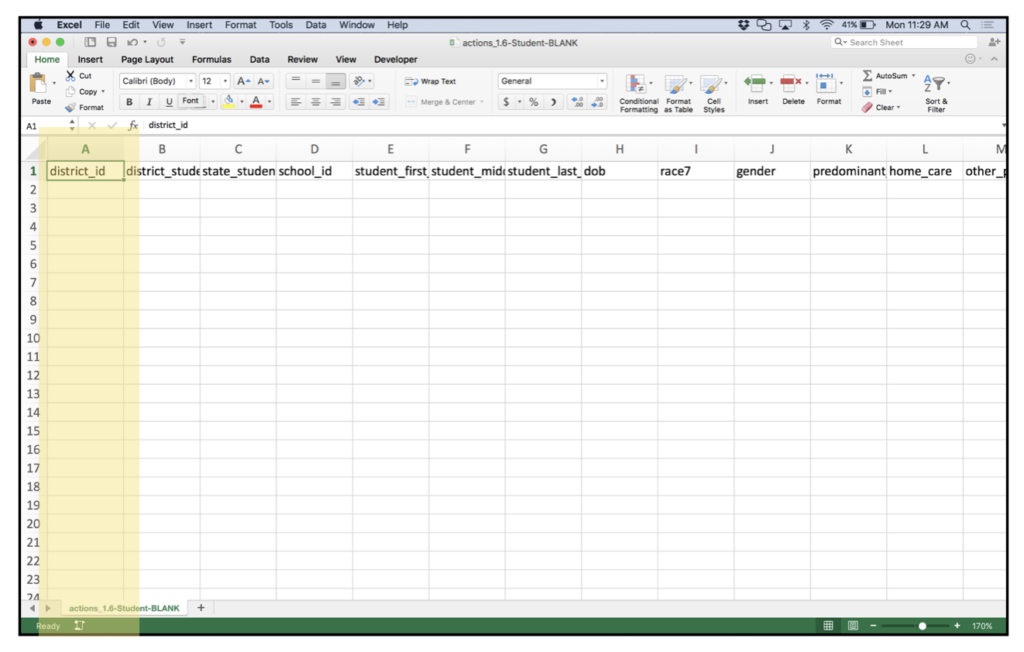The height and width of the screenshot is (652, 1024).
Task: Collapse the ribbon with the chevron
Action: (994, 59)
